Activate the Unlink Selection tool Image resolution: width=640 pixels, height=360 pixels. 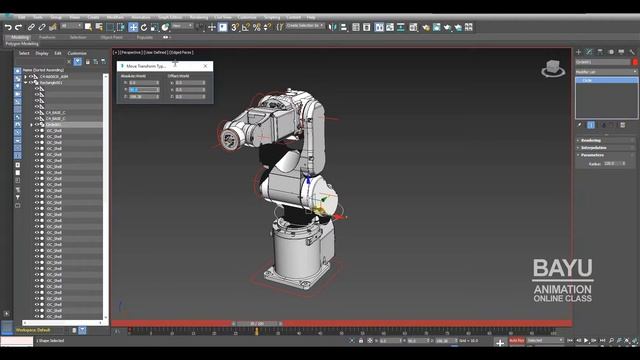(42, 27)
